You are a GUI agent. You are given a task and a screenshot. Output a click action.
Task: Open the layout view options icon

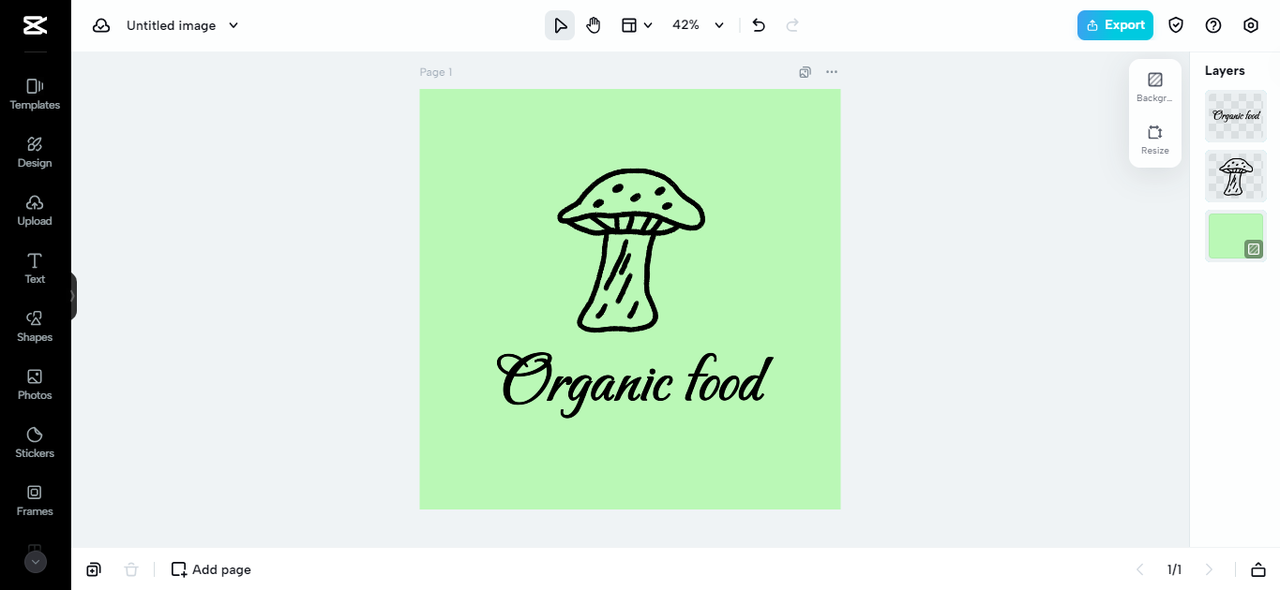pos(629,25)
